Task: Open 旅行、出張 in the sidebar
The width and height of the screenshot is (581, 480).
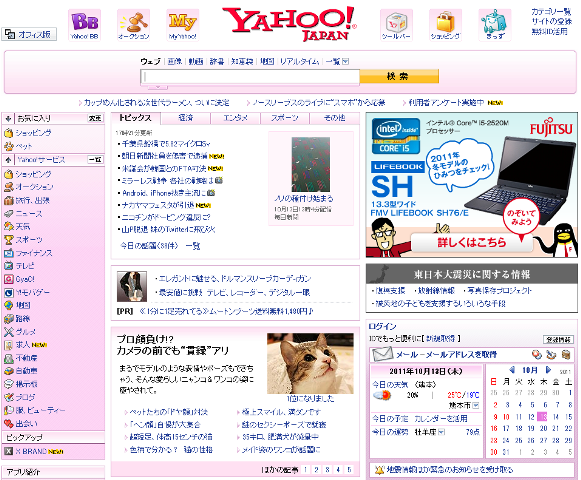Action: click(33, 201)
